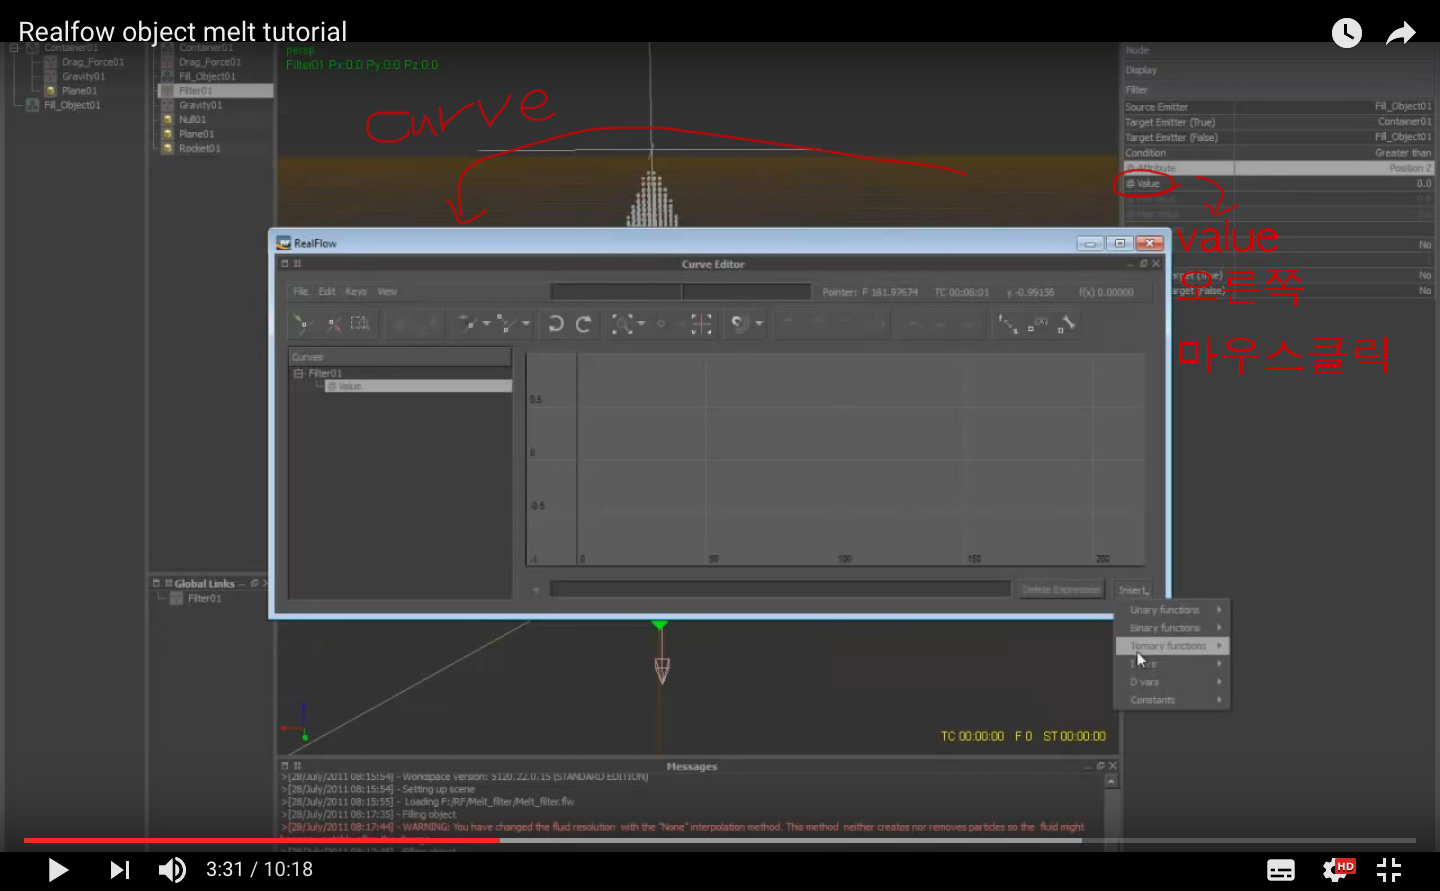The image size is (1440, 891).
Task: Select Fill_Object01 in the left tree
Action: [72, 105]
